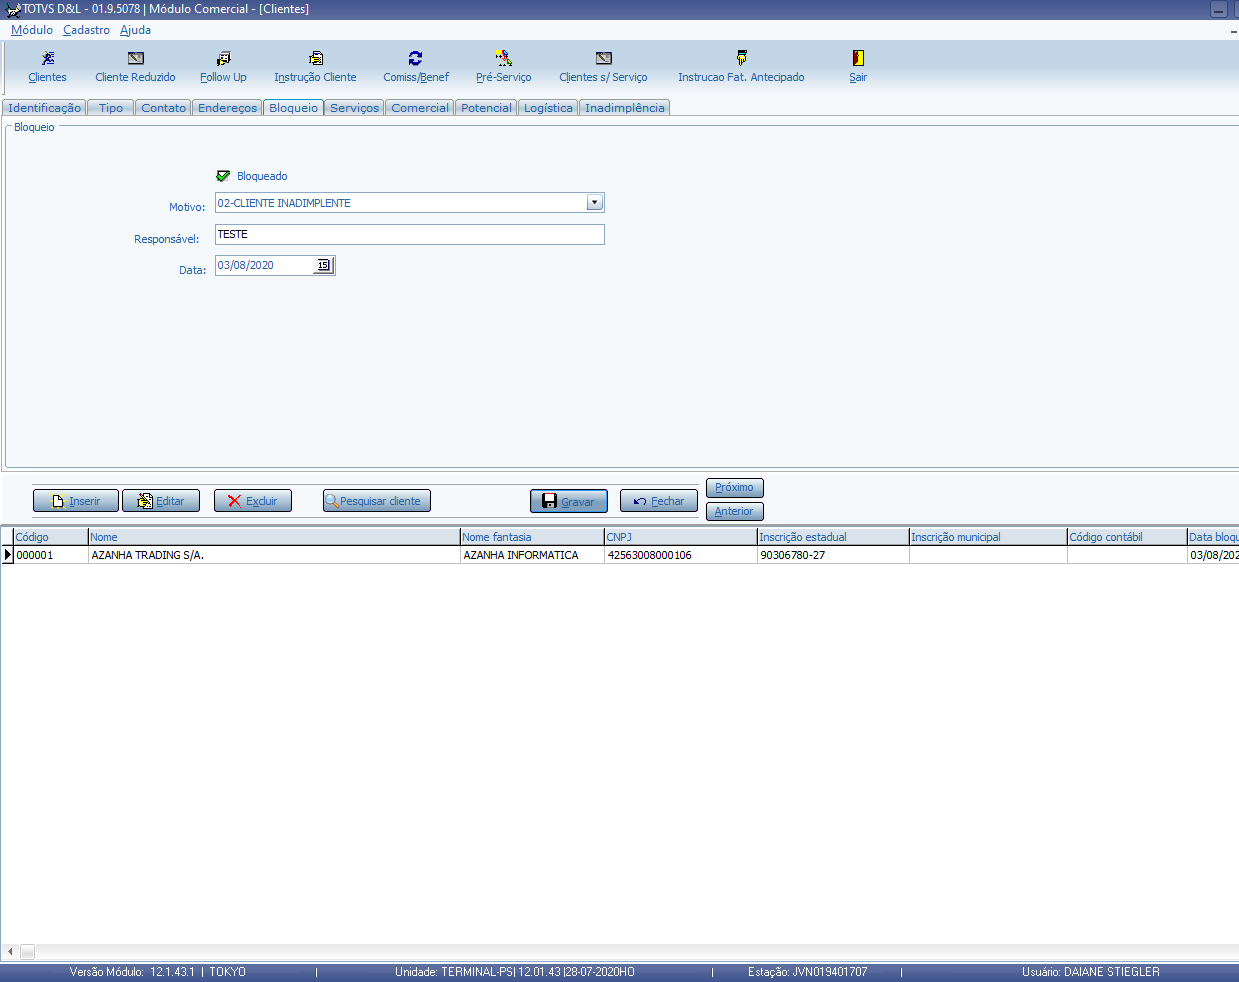
Task: Open the Comiss/Benef toolbar icon
Action: tap(415, 59)
